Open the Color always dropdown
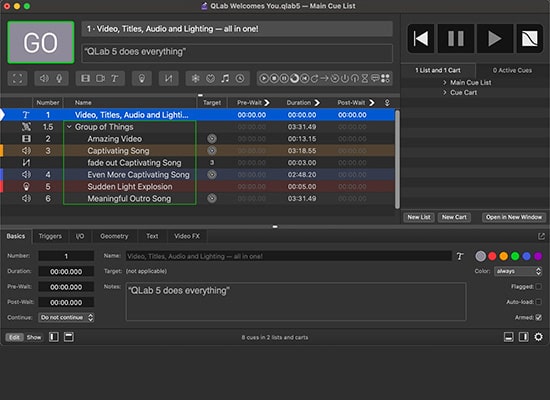 coord(518,271)
